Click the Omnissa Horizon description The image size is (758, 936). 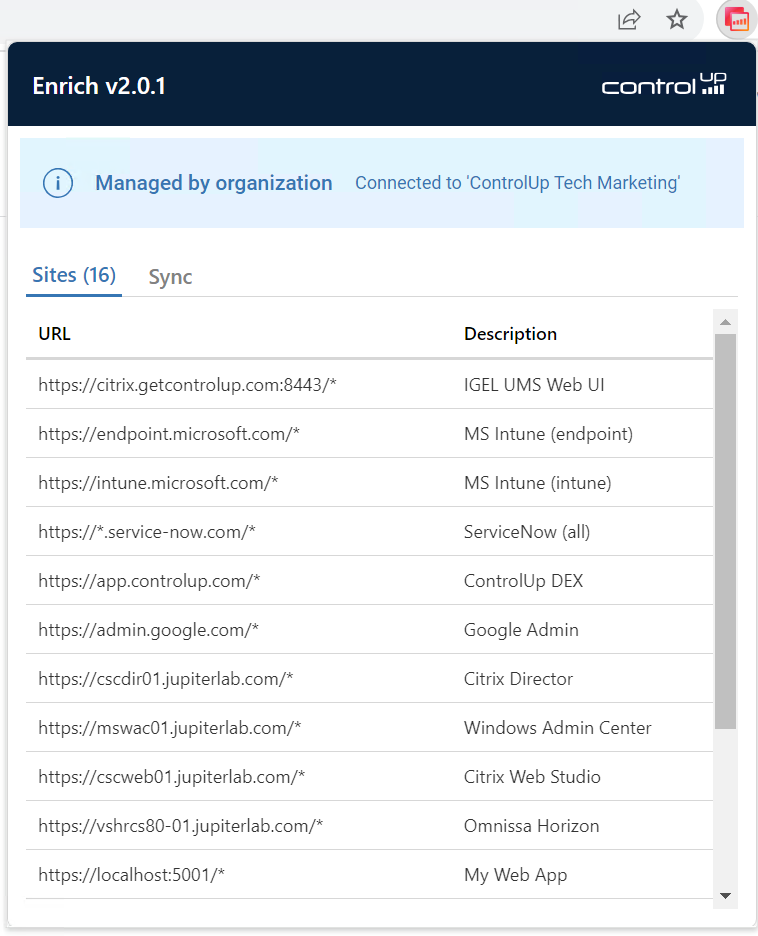[x=532, y=826]
